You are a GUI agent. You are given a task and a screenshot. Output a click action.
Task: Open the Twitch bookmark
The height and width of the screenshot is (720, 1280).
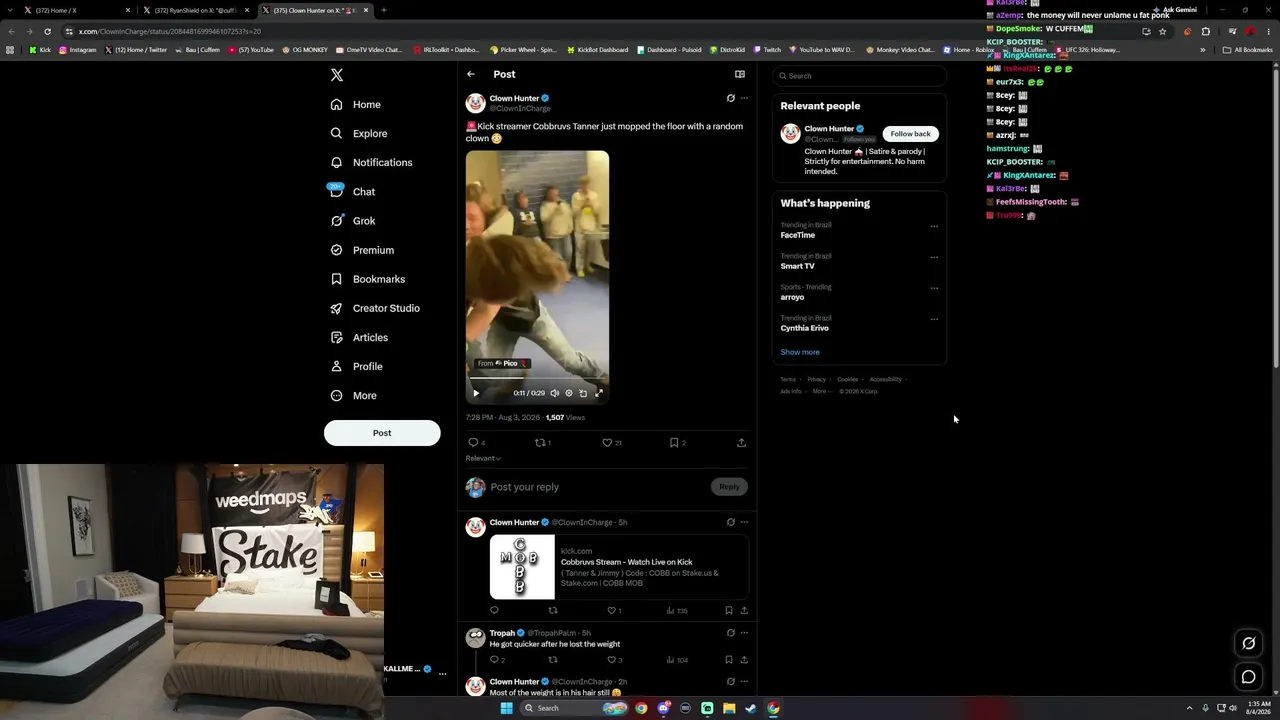click(767, 50)
